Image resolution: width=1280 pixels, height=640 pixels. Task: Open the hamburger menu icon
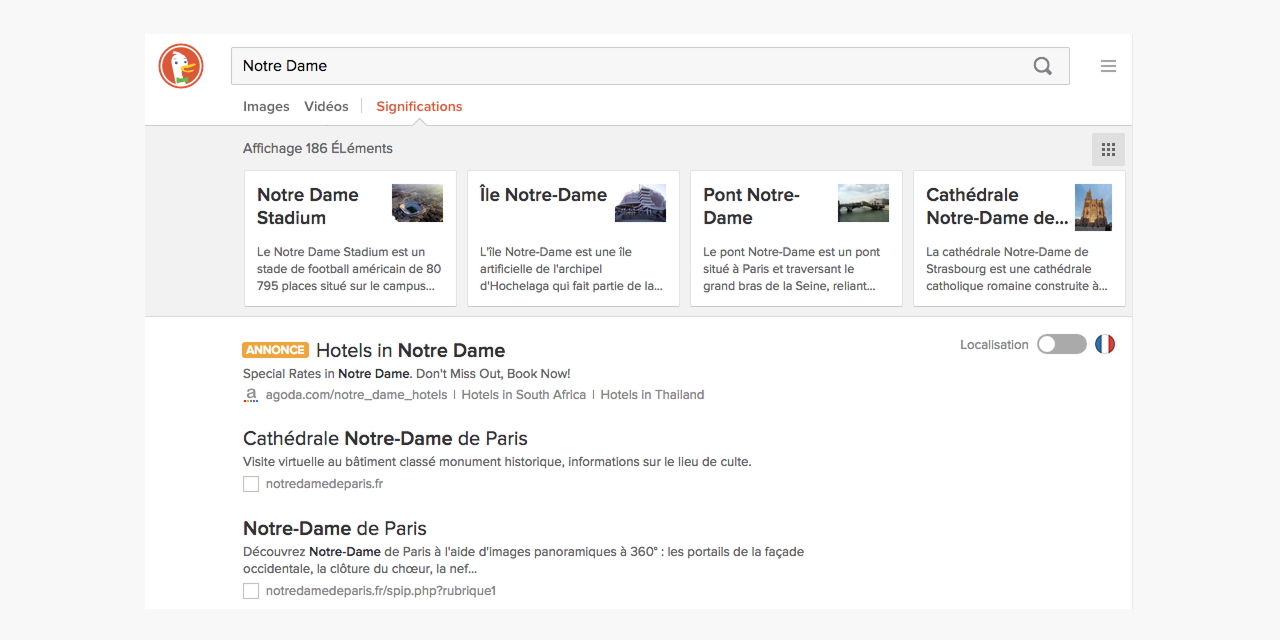pyautogui.click(x=1108, y=66)
